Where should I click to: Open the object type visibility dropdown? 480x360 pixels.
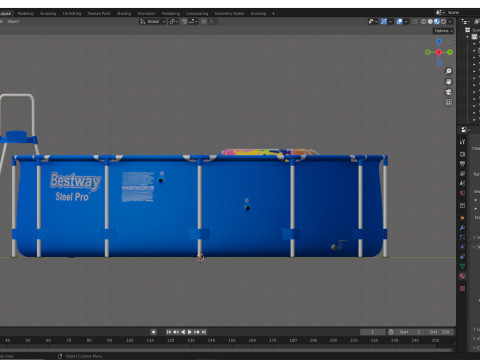[373, 21]
